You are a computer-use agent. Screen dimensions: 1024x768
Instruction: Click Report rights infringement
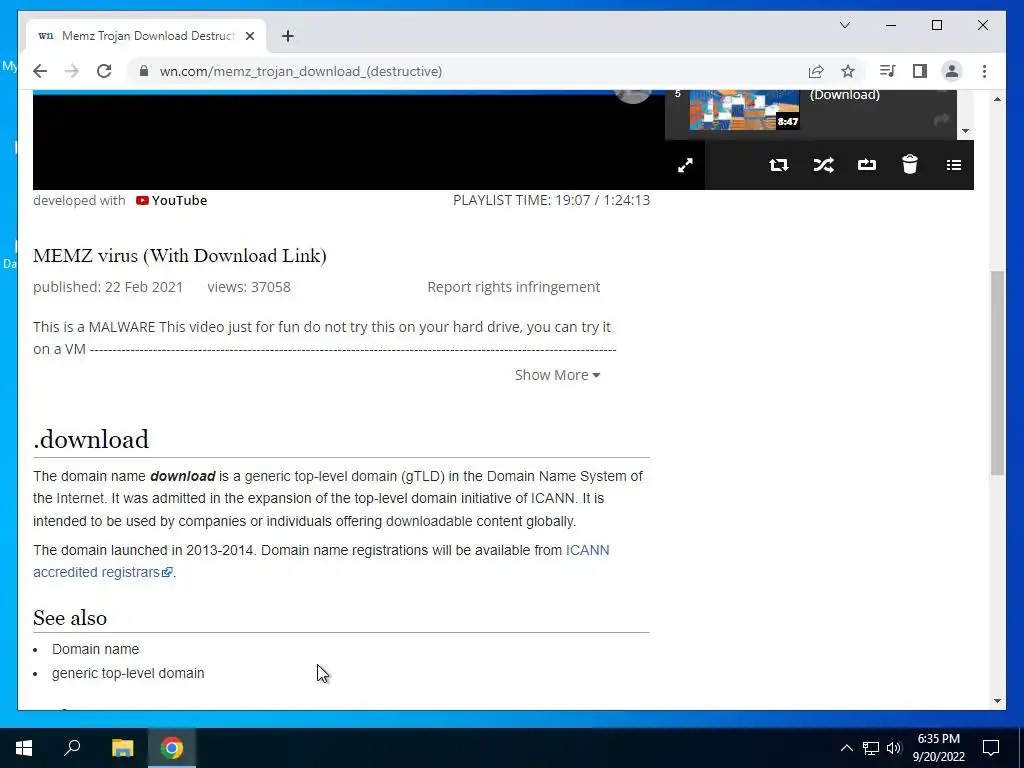tap(513, 287)
